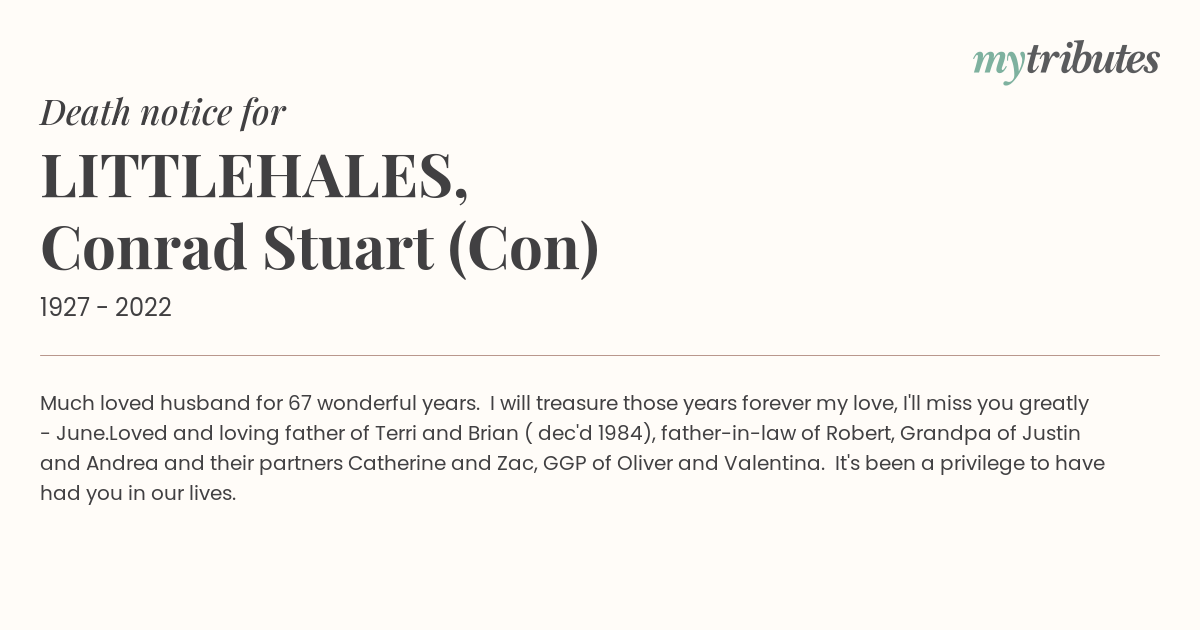This screenshot has height=630, width=1200.
Task: Click the name "Justin" in the notice
Action: click(x=1050, y=434)
